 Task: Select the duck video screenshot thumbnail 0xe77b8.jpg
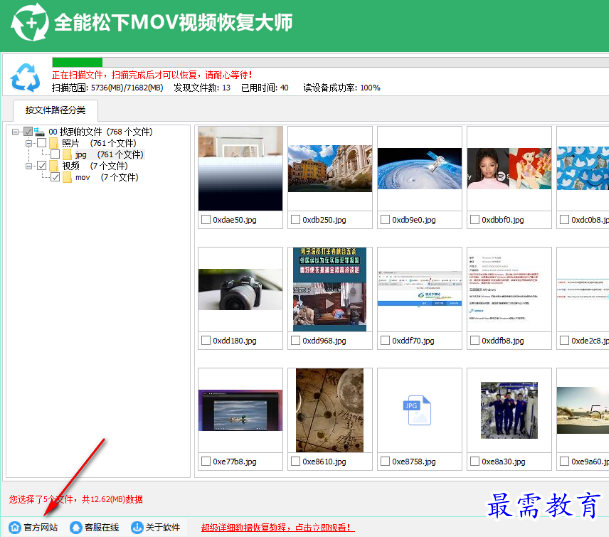pyautogui.click(x=240, y=410)
